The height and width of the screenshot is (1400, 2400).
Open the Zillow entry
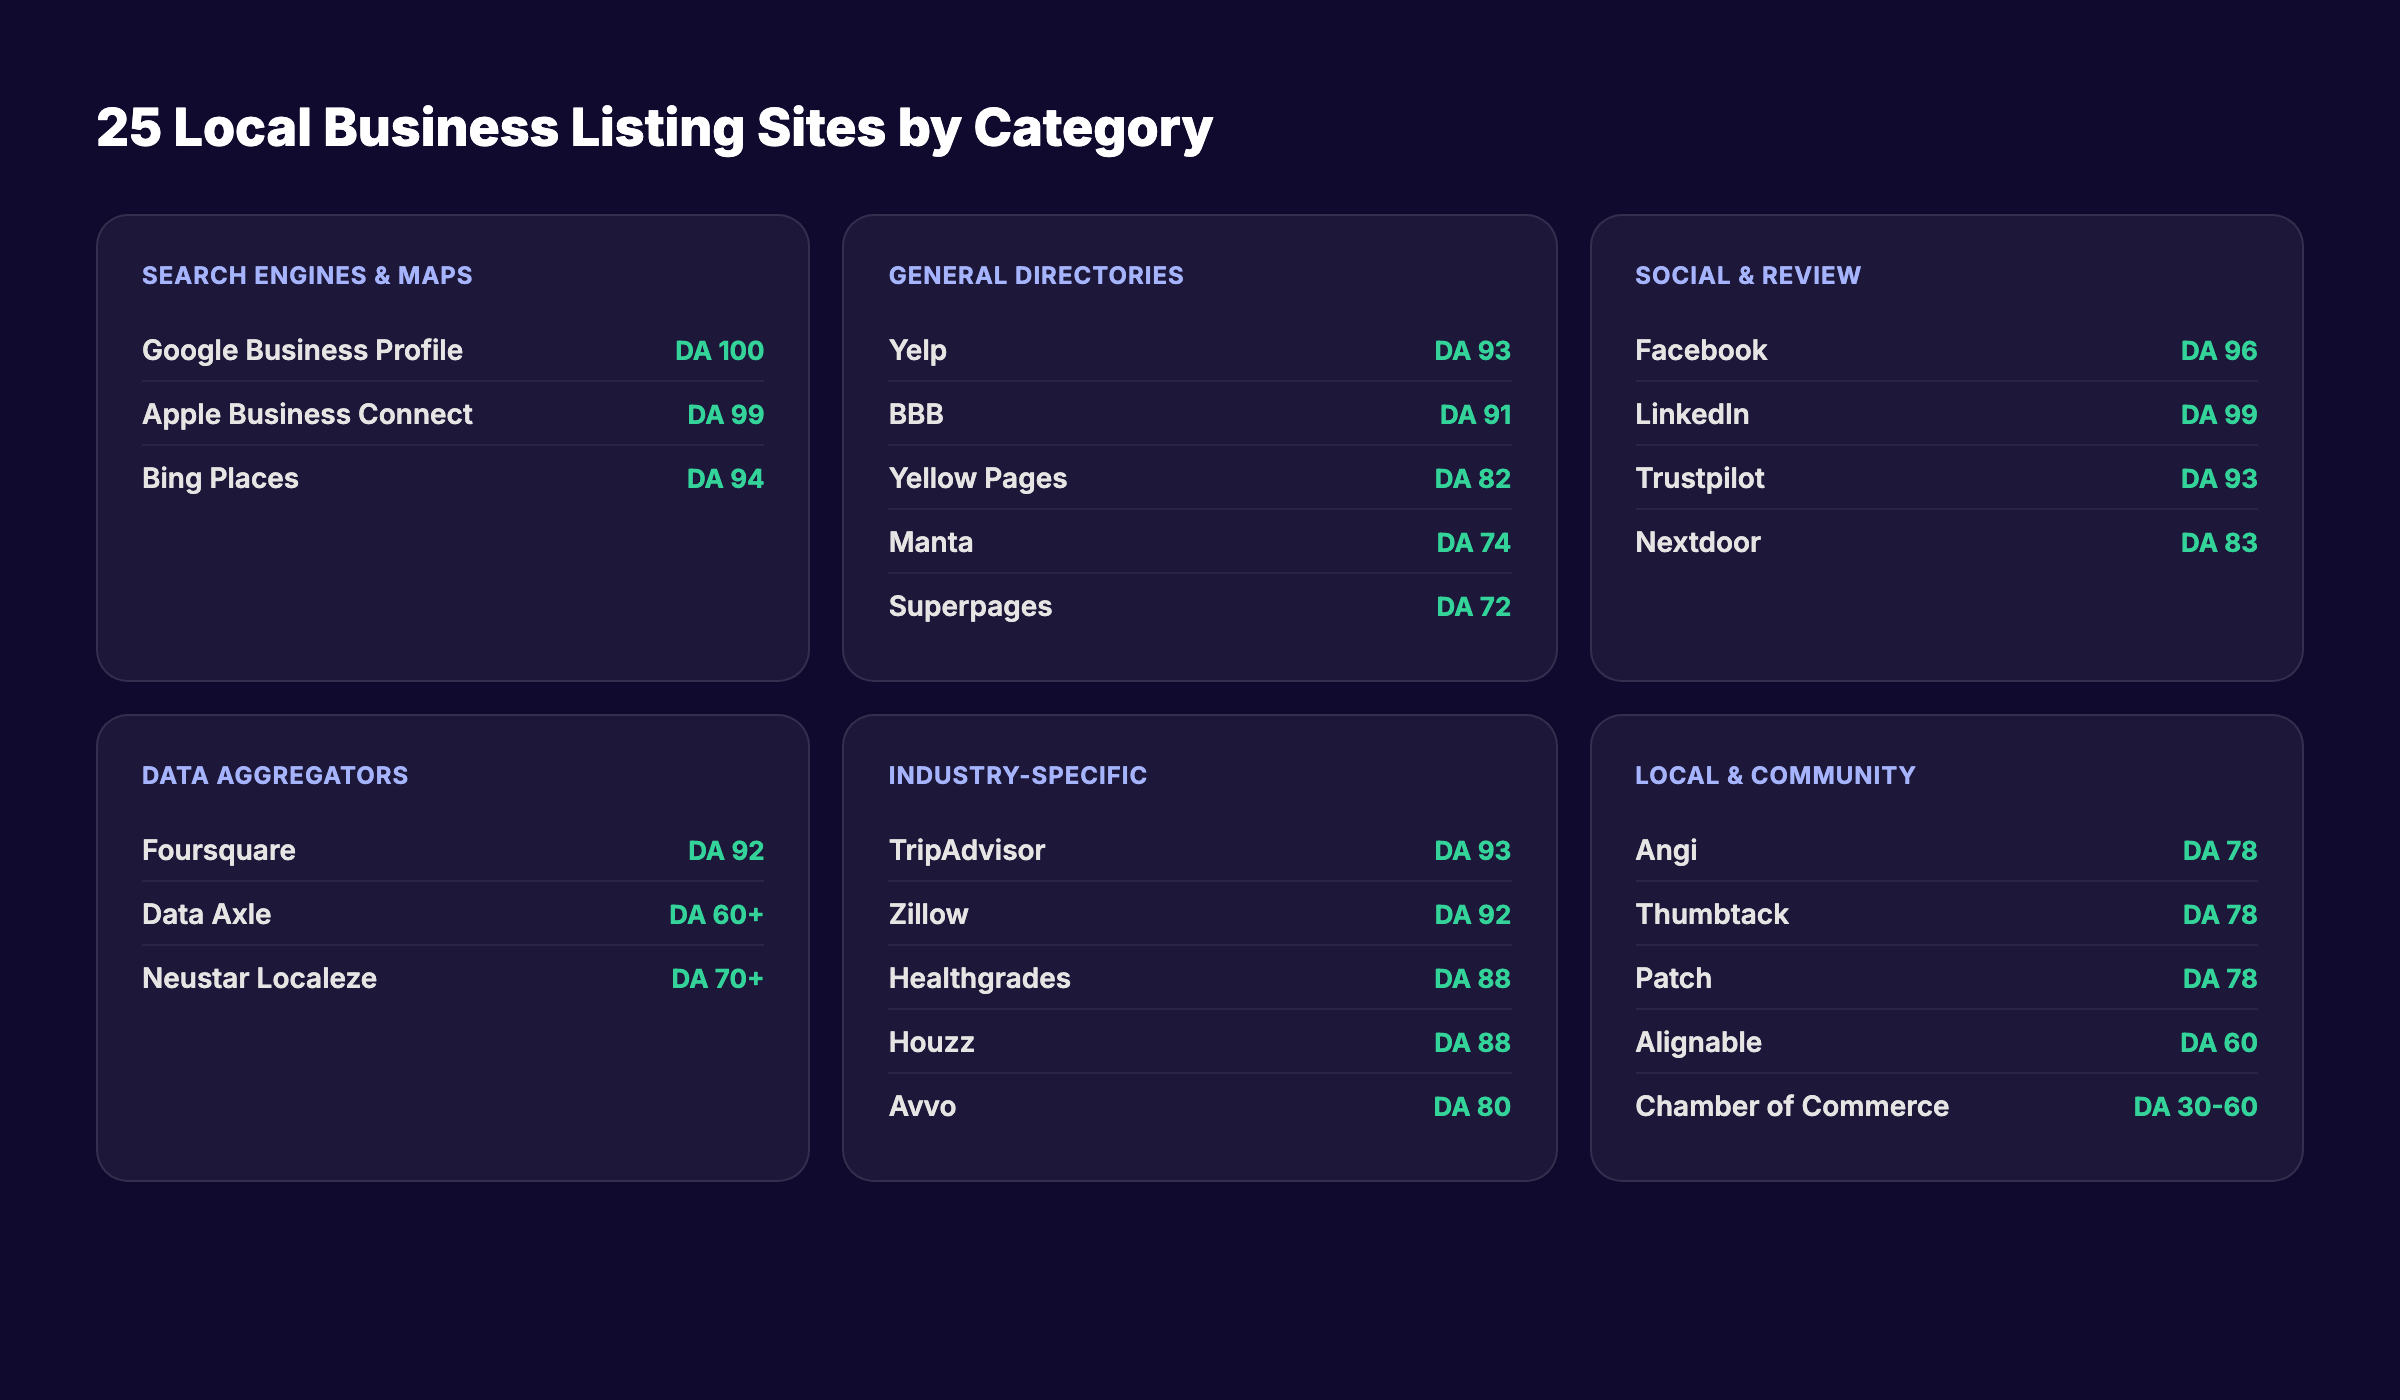tap(928, 913)
